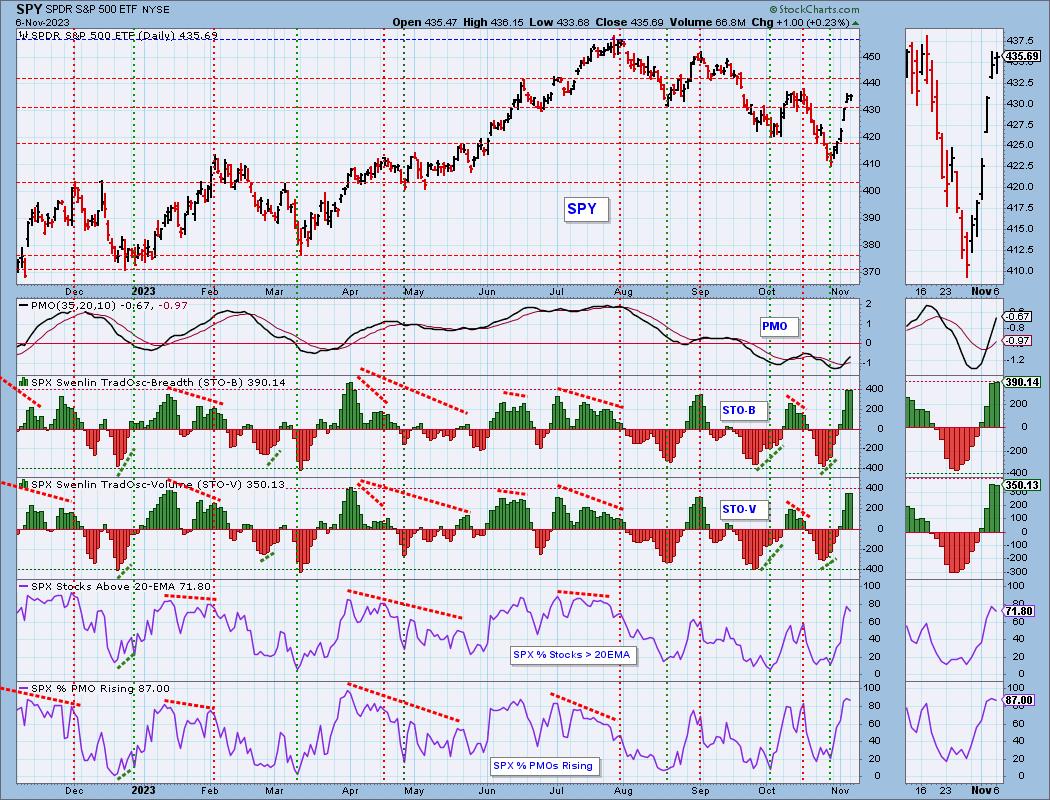Click the 71.80 value tag on right axis
The image size is (1050, 800).
point(1021,611)
